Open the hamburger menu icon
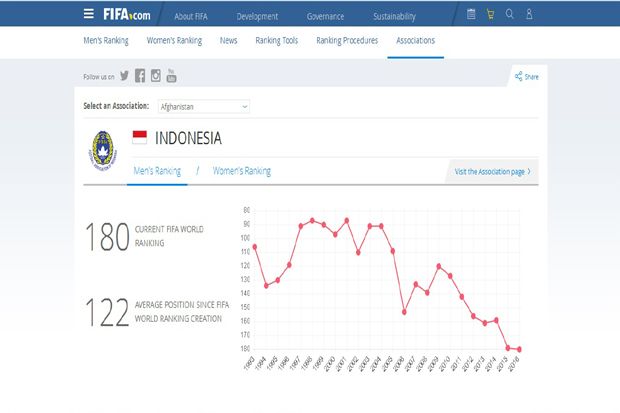Screen dimensions: 620x413 [x=89, y=14]
